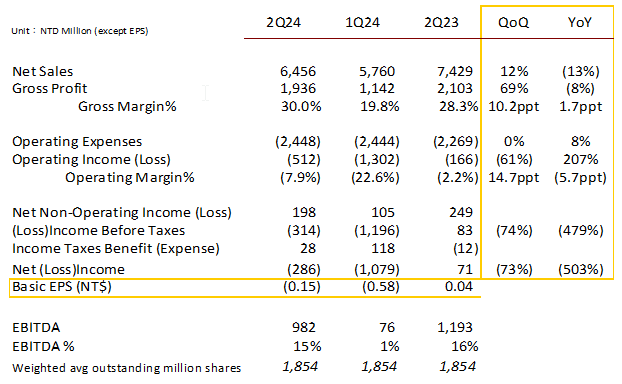Select Weighted avg outstanding million shares label
The image size is (622, 384).
click(x=127, y=368)
